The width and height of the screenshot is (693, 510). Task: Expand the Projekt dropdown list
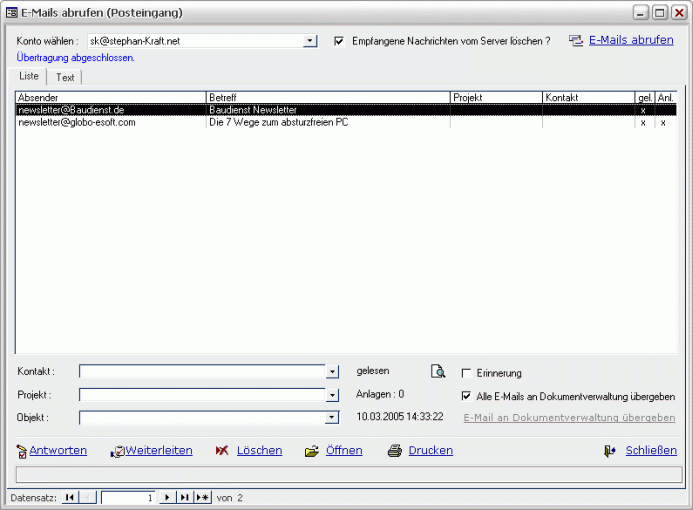point(333,395)
